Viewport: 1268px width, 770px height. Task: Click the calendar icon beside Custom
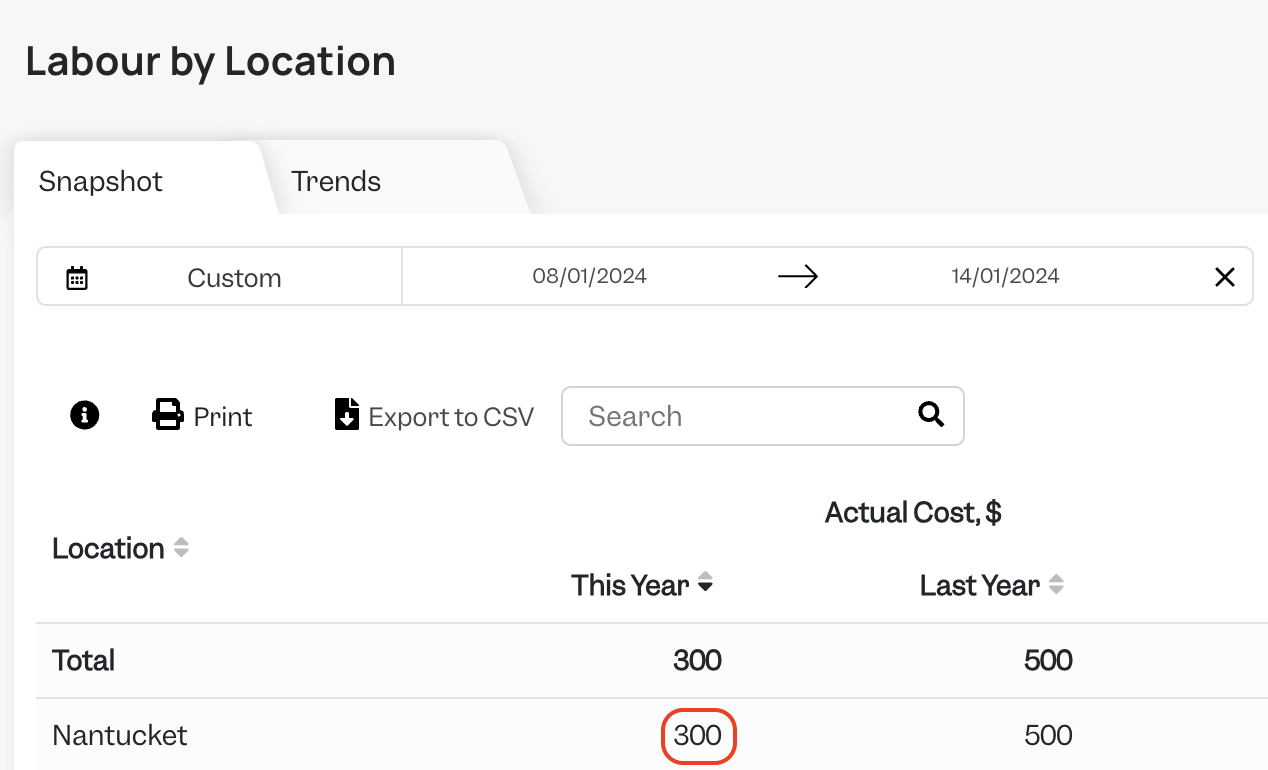click(77, 278)
